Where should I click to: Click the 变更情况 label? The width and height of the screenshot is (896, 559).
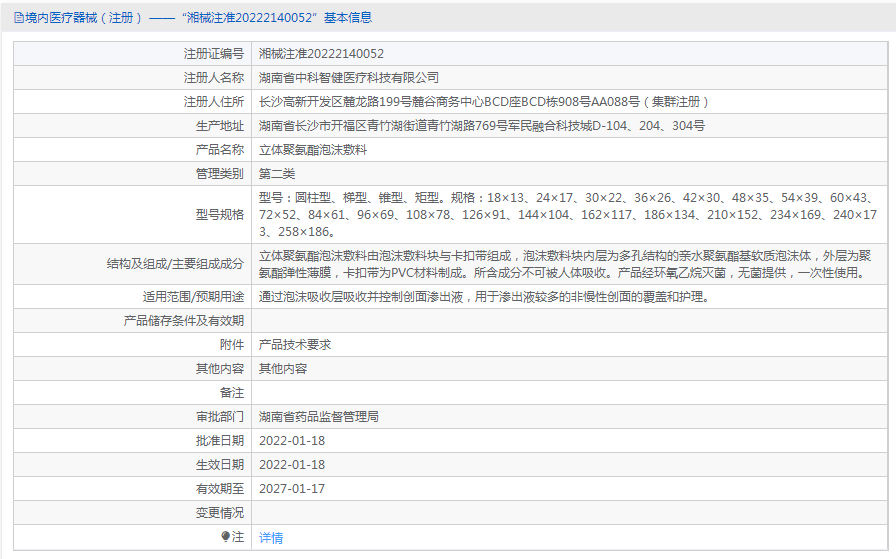coord(219,513)
